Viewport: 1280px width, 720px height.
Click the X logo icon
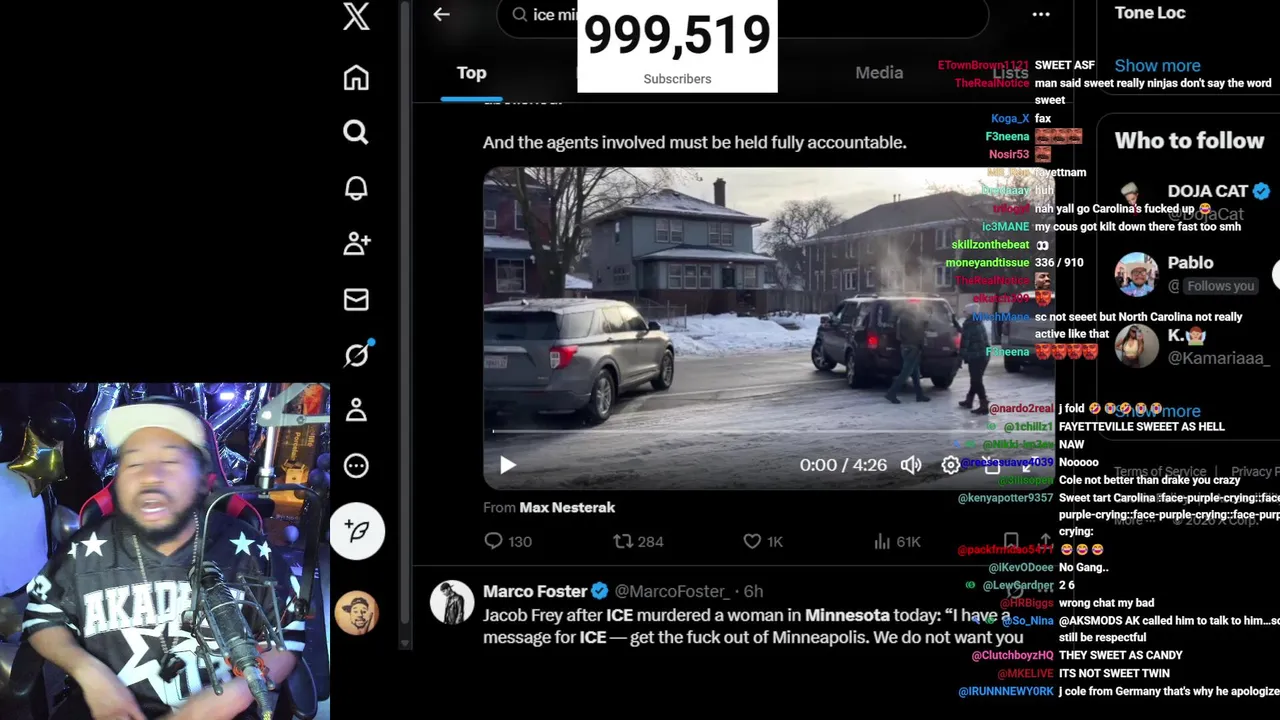tap(357, 17)
